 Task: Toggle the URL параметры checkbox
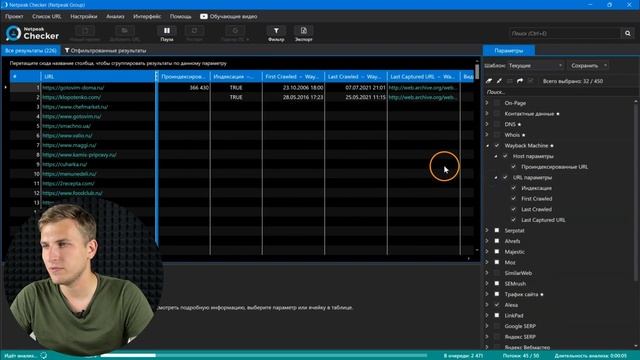click(x=505, y=177)
